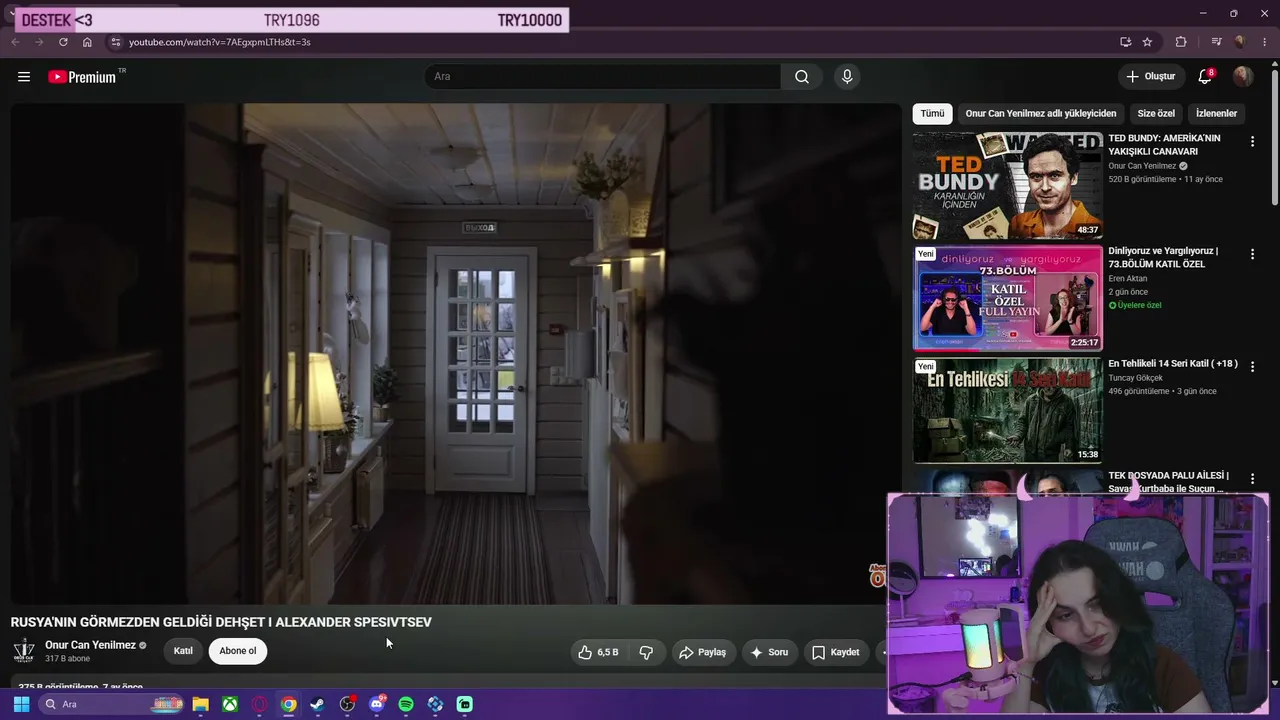
Task: Open Chrome from the taskbar
Action: coord(288,704)
